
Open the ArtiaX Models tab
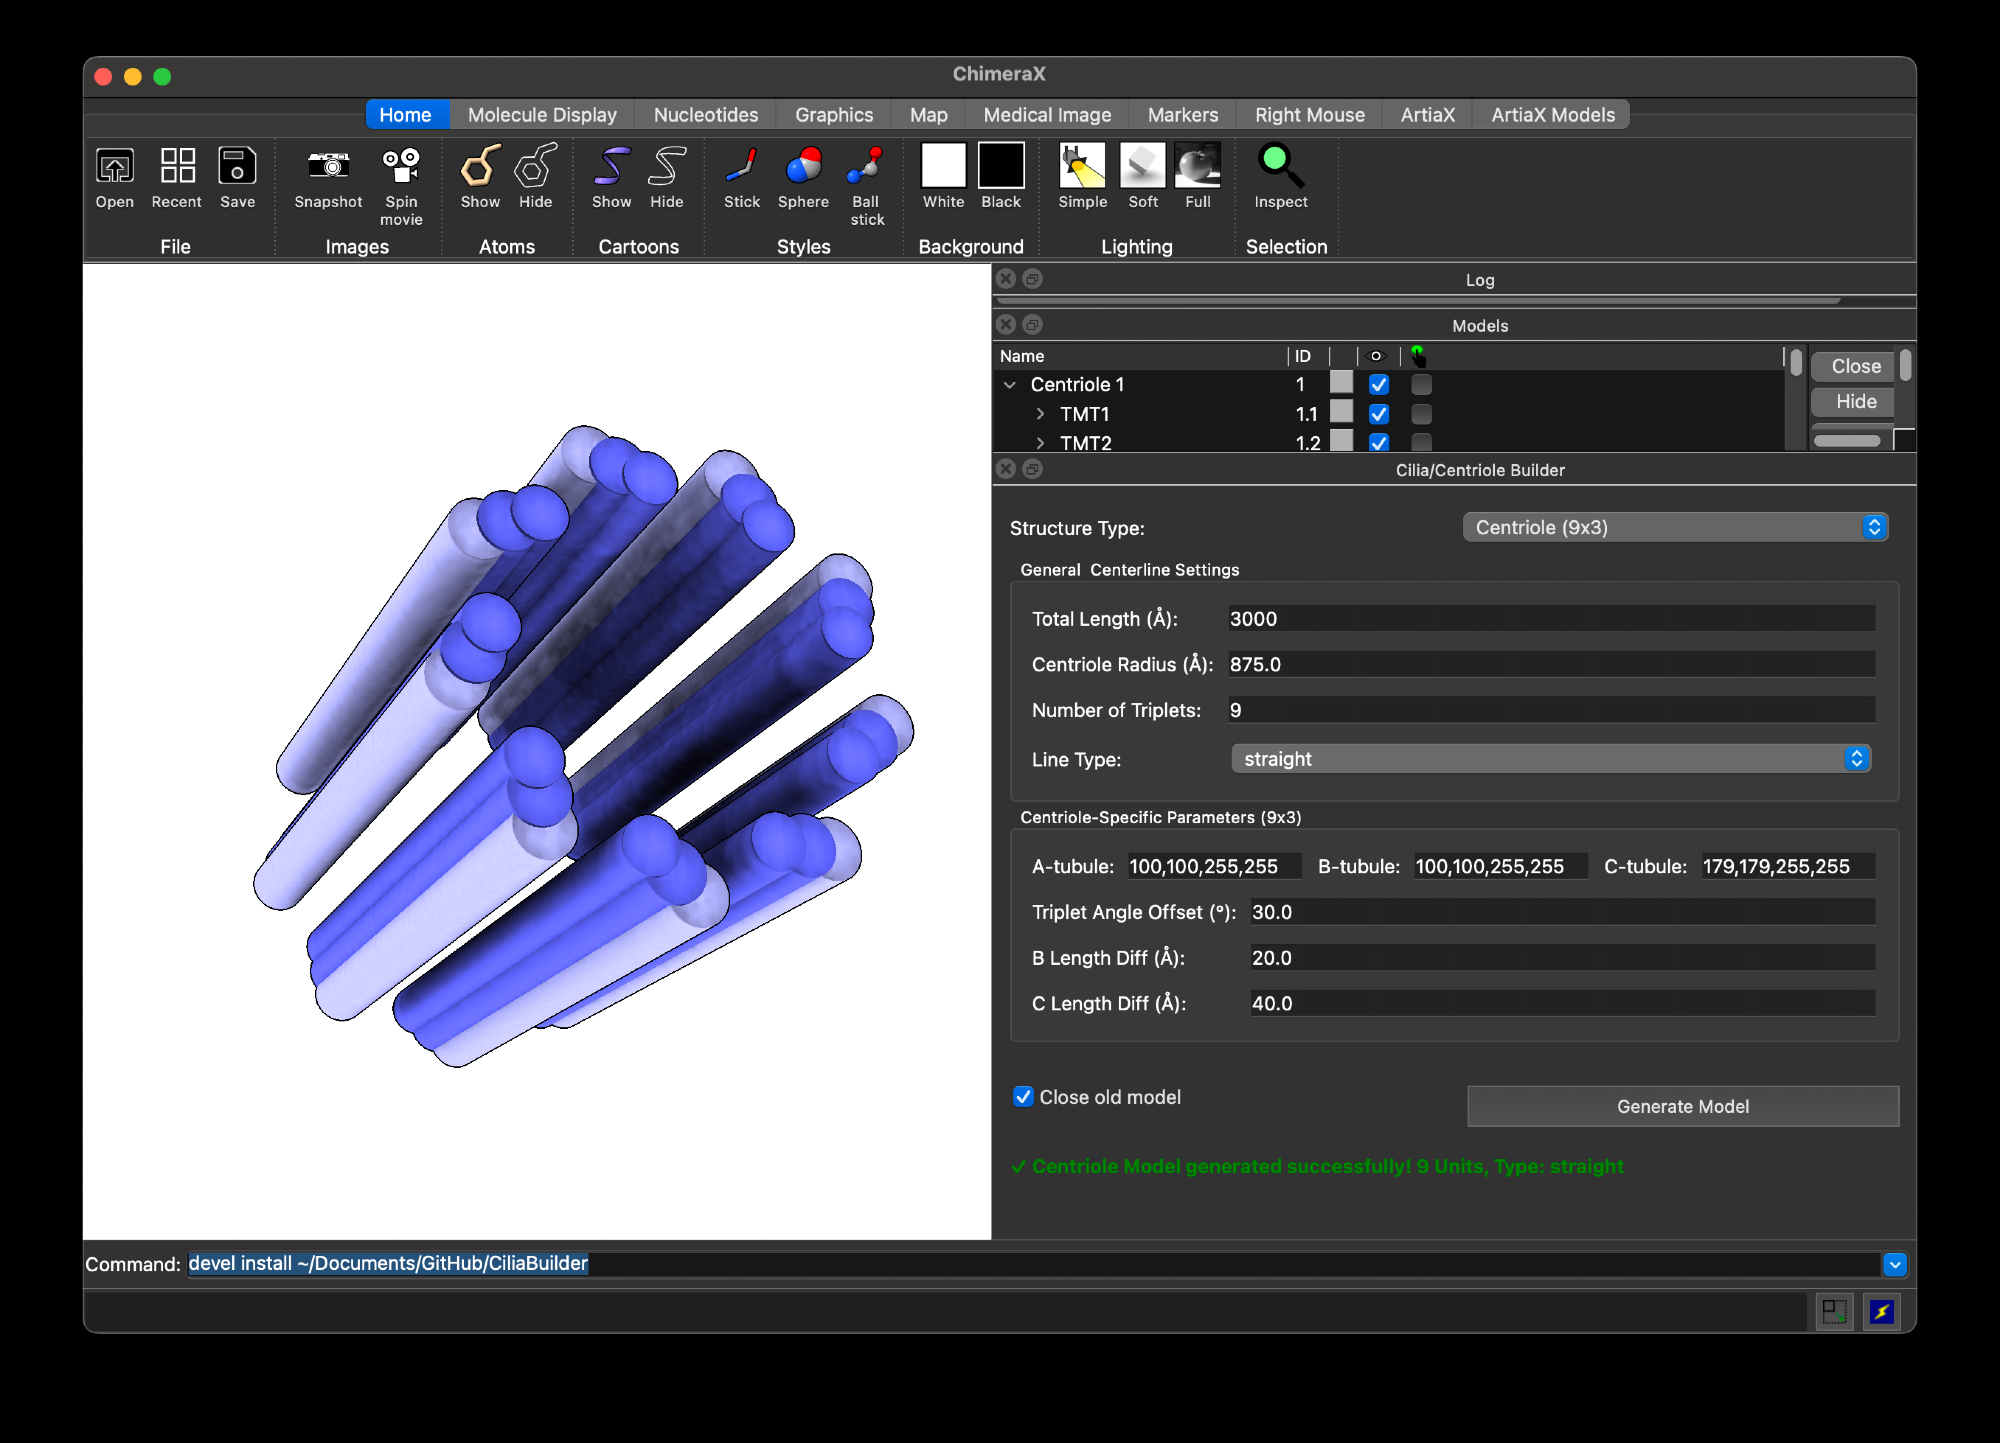click(1552, 115)
